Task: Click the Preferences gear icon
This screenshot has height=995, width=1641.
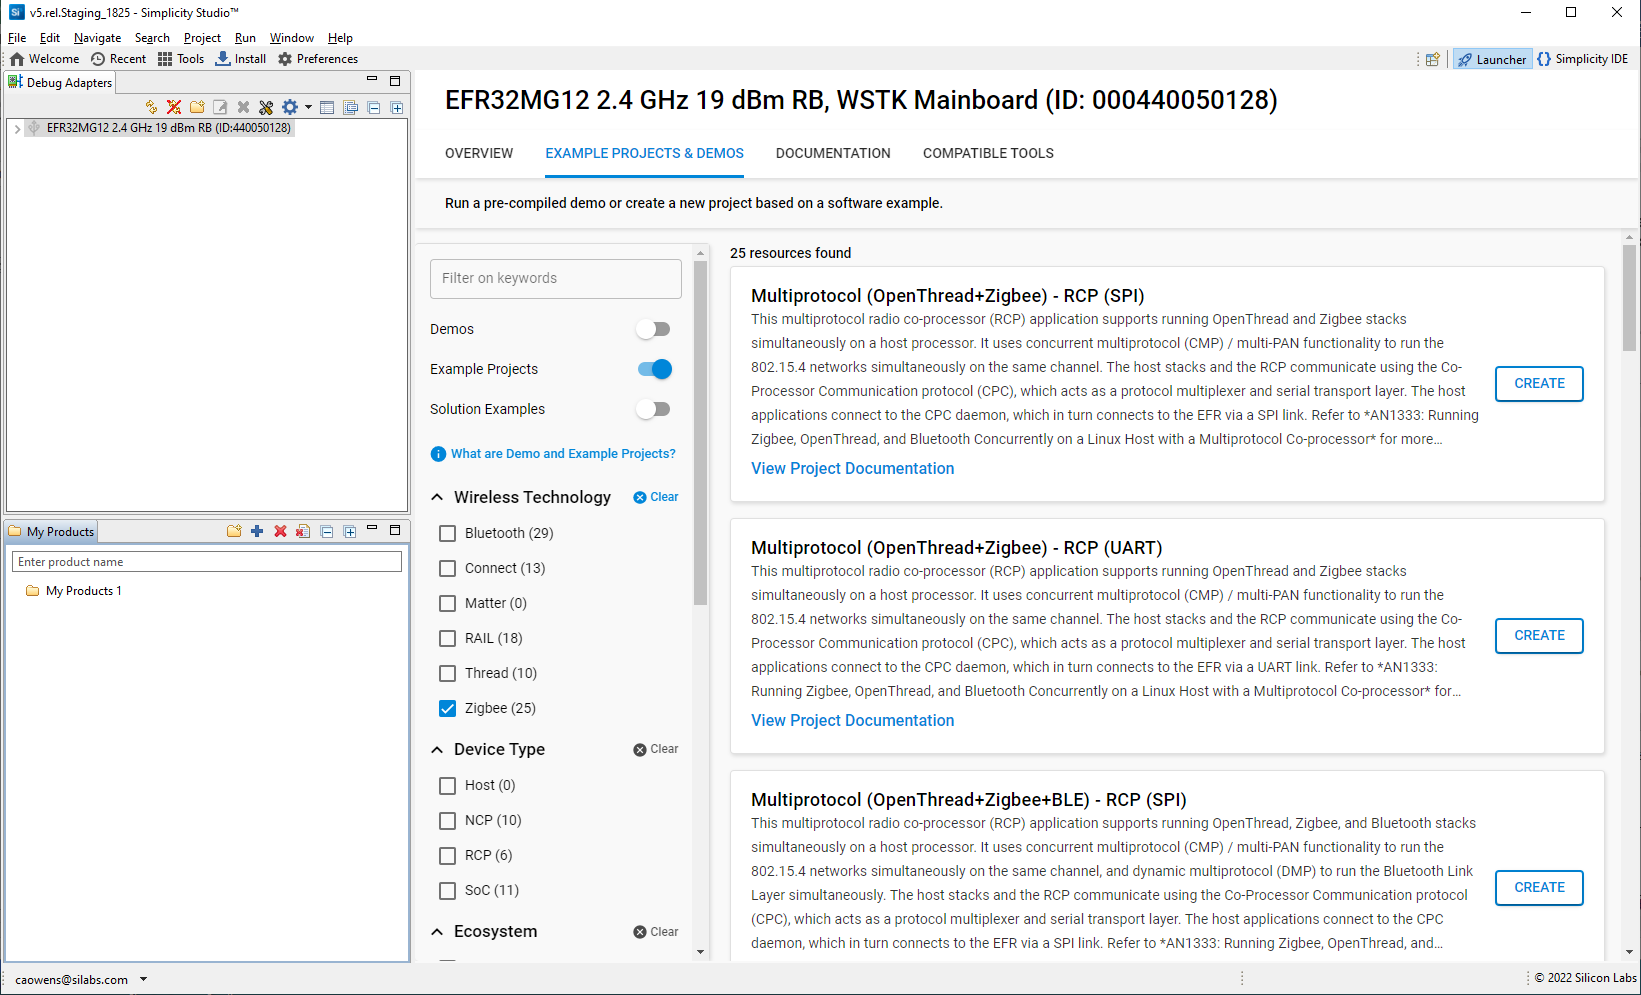Action: pos(285,59)
